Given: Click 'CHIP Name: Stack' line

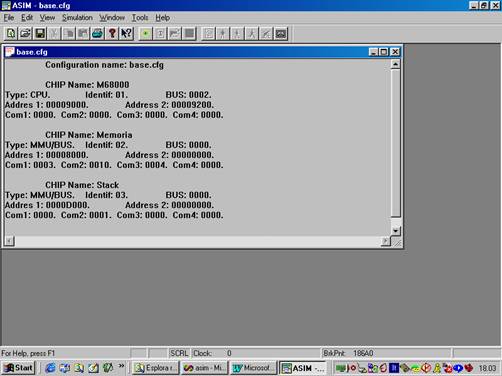Looking at the screenshot, I should click(x=82, y=185).
